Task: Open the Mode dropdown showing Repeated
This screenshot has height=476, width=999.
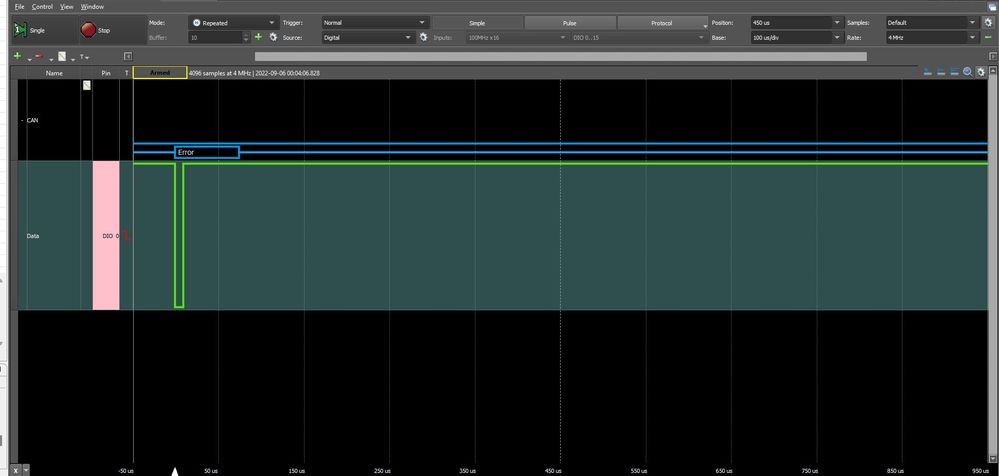Action: pyautogui.click(x=234, y=22)
